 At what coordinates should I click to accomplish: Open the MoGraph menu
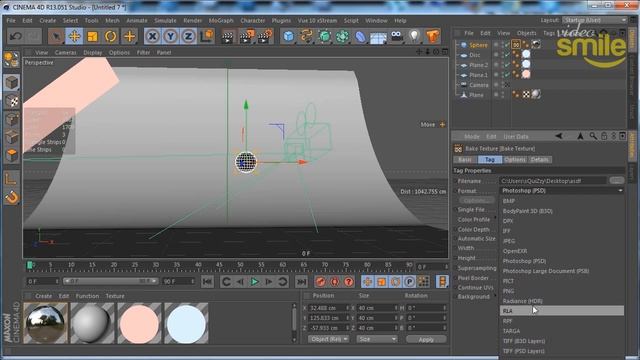(x=221, y=20)
